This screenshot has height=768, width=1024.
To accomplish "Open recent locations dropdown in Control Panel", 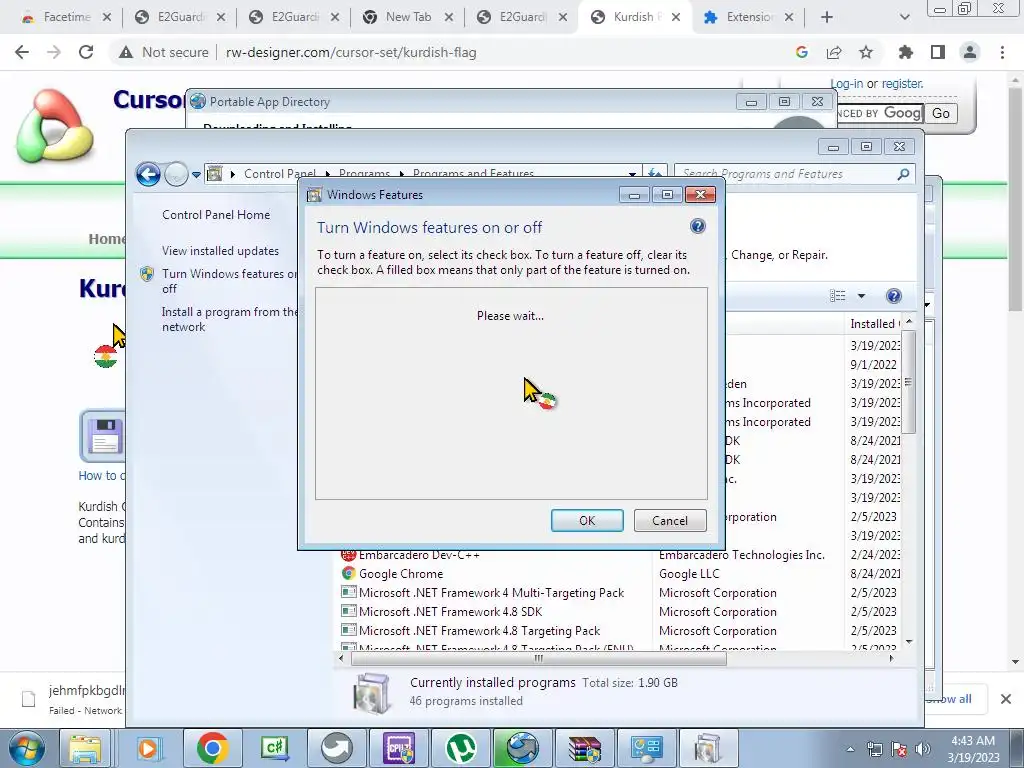I will 196,174.
